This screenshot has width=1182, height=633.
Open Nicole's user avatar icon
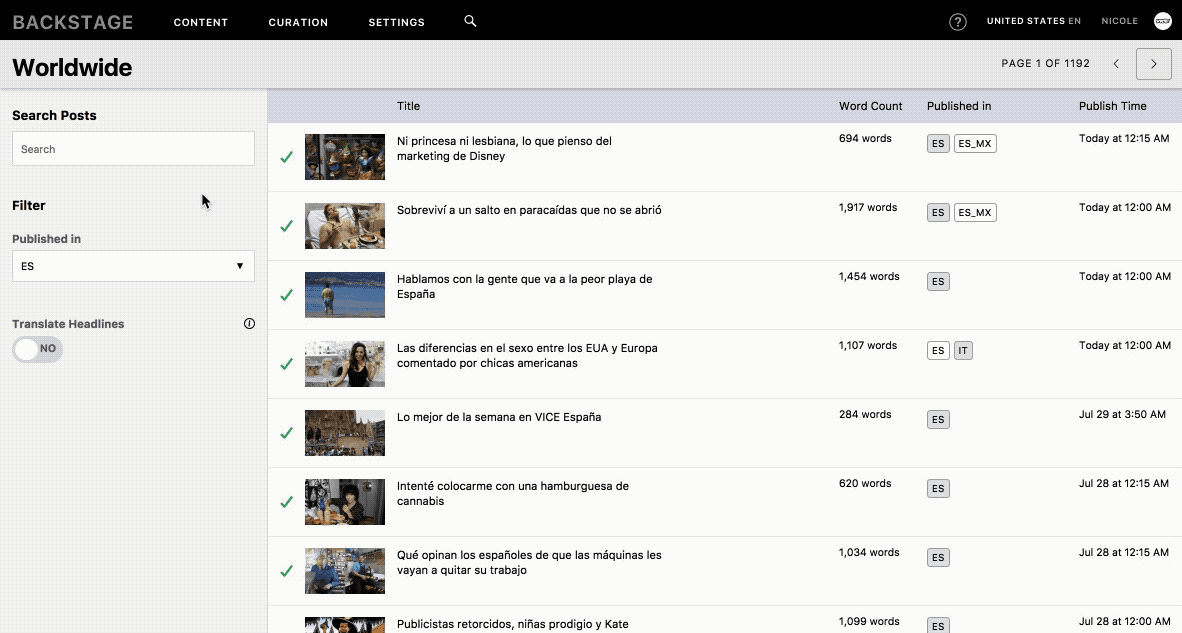click(x=1162, y=21)
